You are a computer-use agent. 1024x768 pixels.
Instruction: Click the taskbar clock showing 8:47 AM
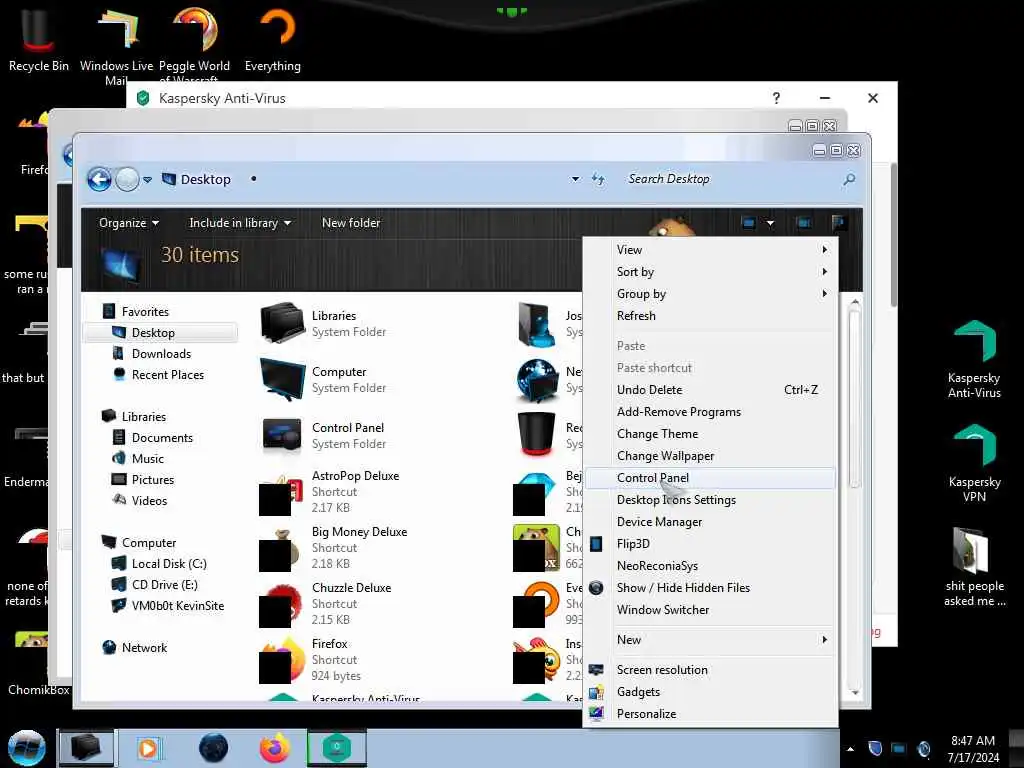point(973,749)
